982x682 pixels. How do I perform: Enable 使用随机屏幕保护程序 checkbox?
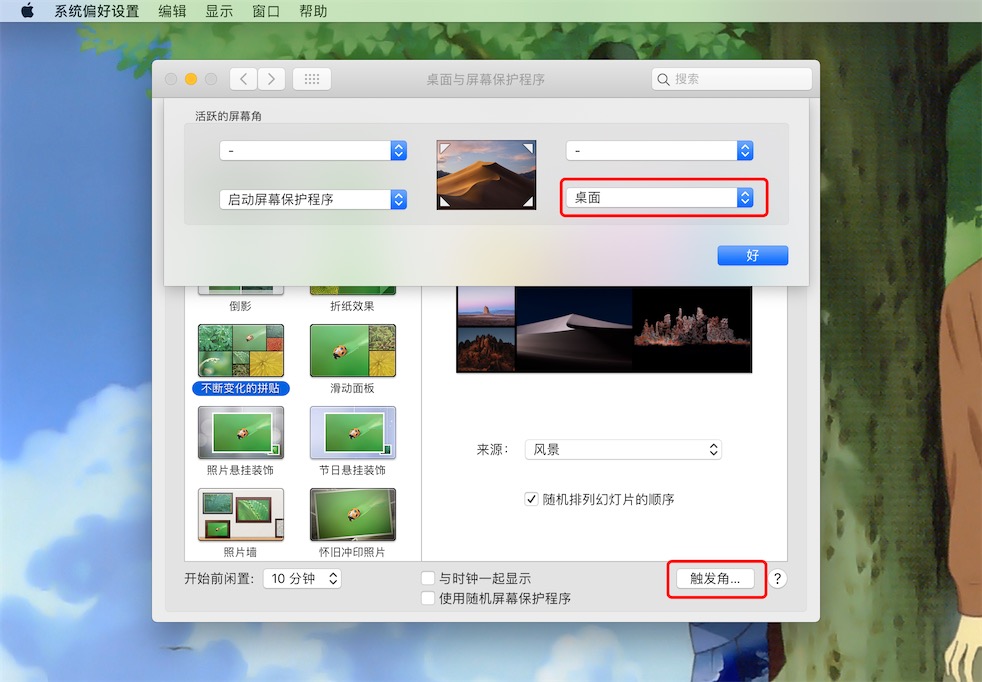point(428,598)
